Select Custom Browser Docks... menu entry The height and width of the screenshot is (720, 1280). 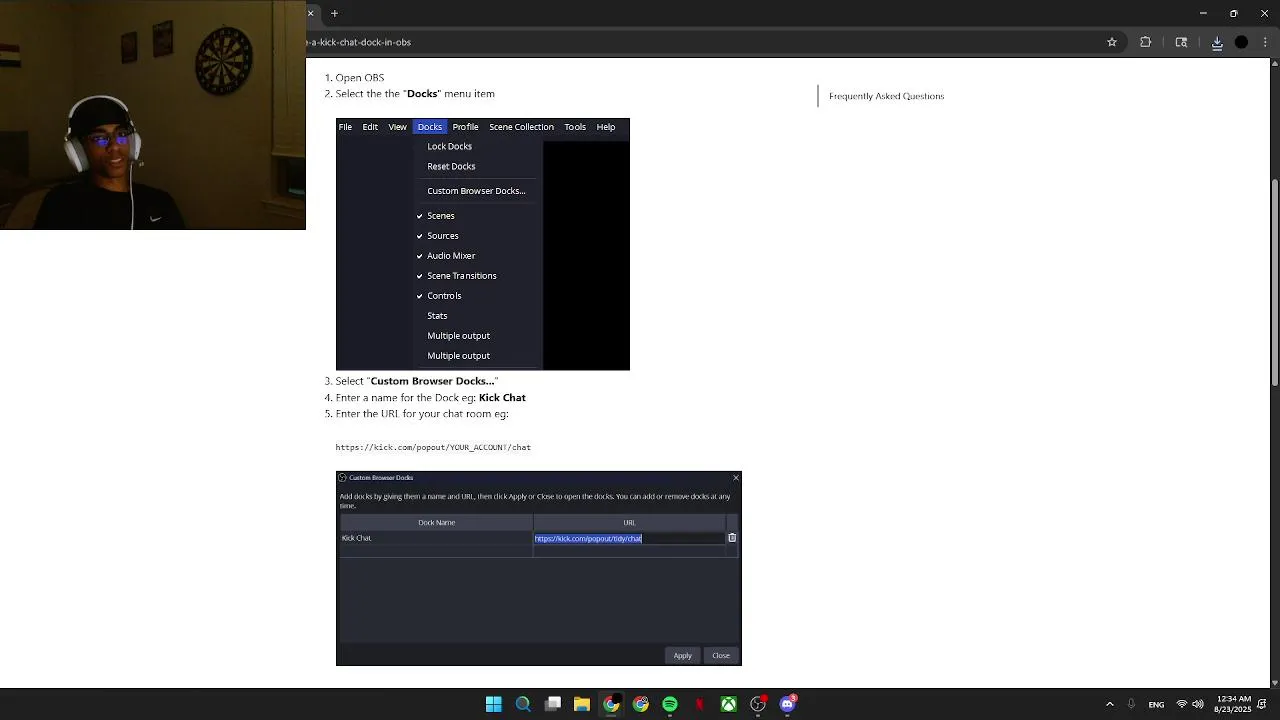tap(477, 191)
